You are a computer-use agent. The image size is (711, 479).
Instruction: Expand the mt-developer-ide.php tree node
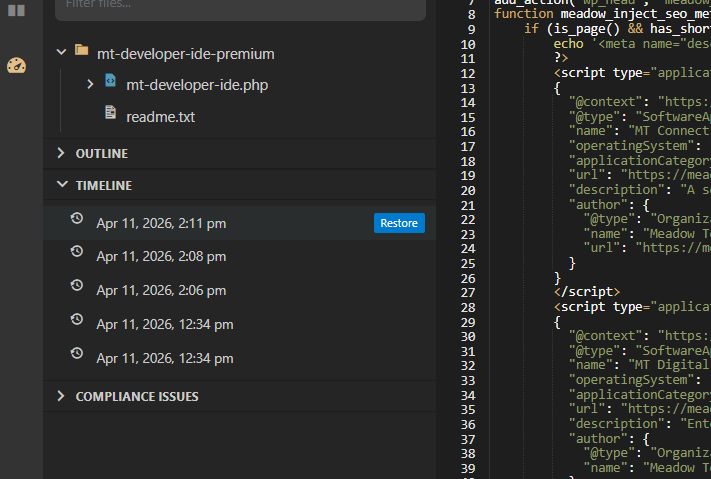pos(90,84)
